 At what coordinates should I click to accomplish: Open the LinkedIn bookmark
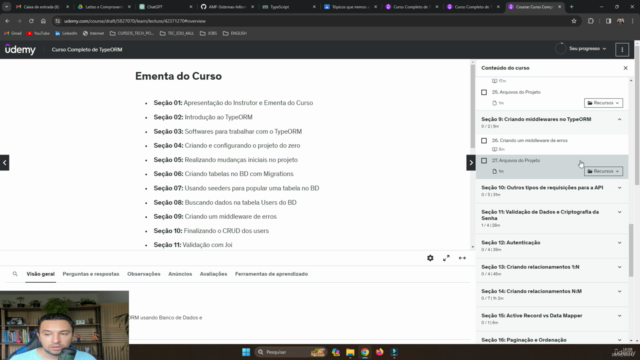pos(66,33)
